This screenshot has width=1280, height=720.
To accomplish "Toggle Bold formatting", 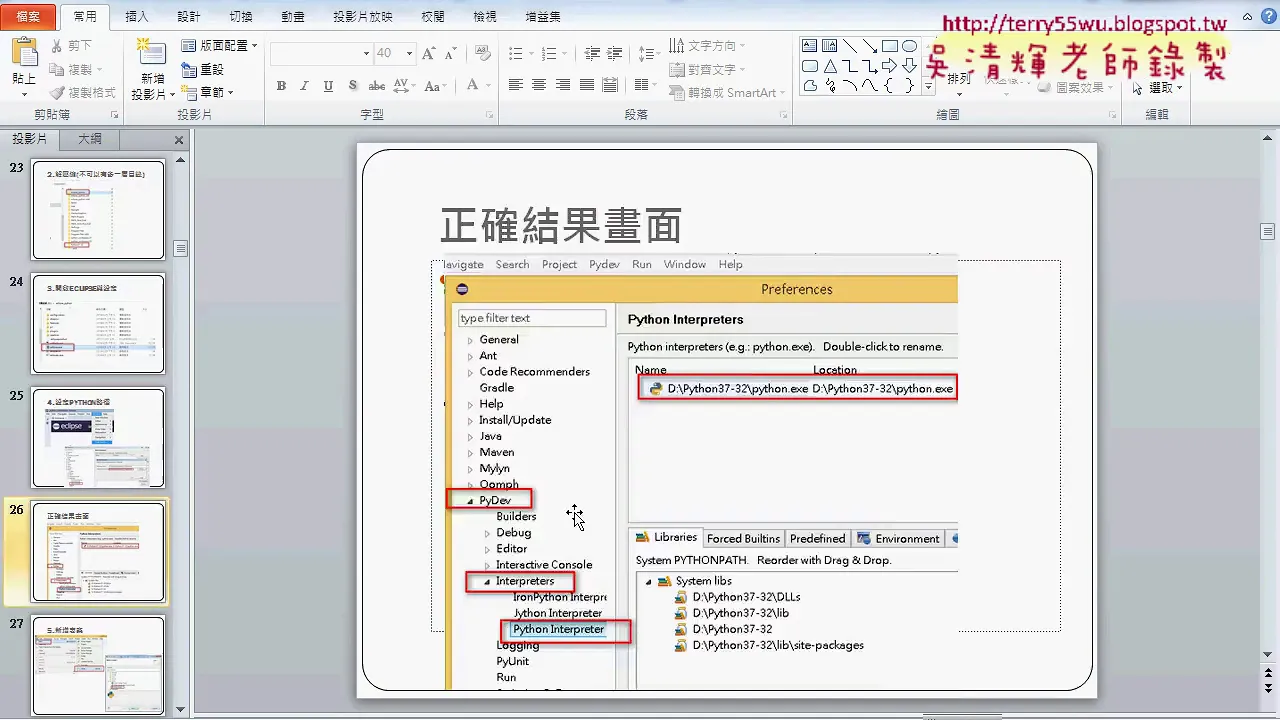I will pos(281,86).
